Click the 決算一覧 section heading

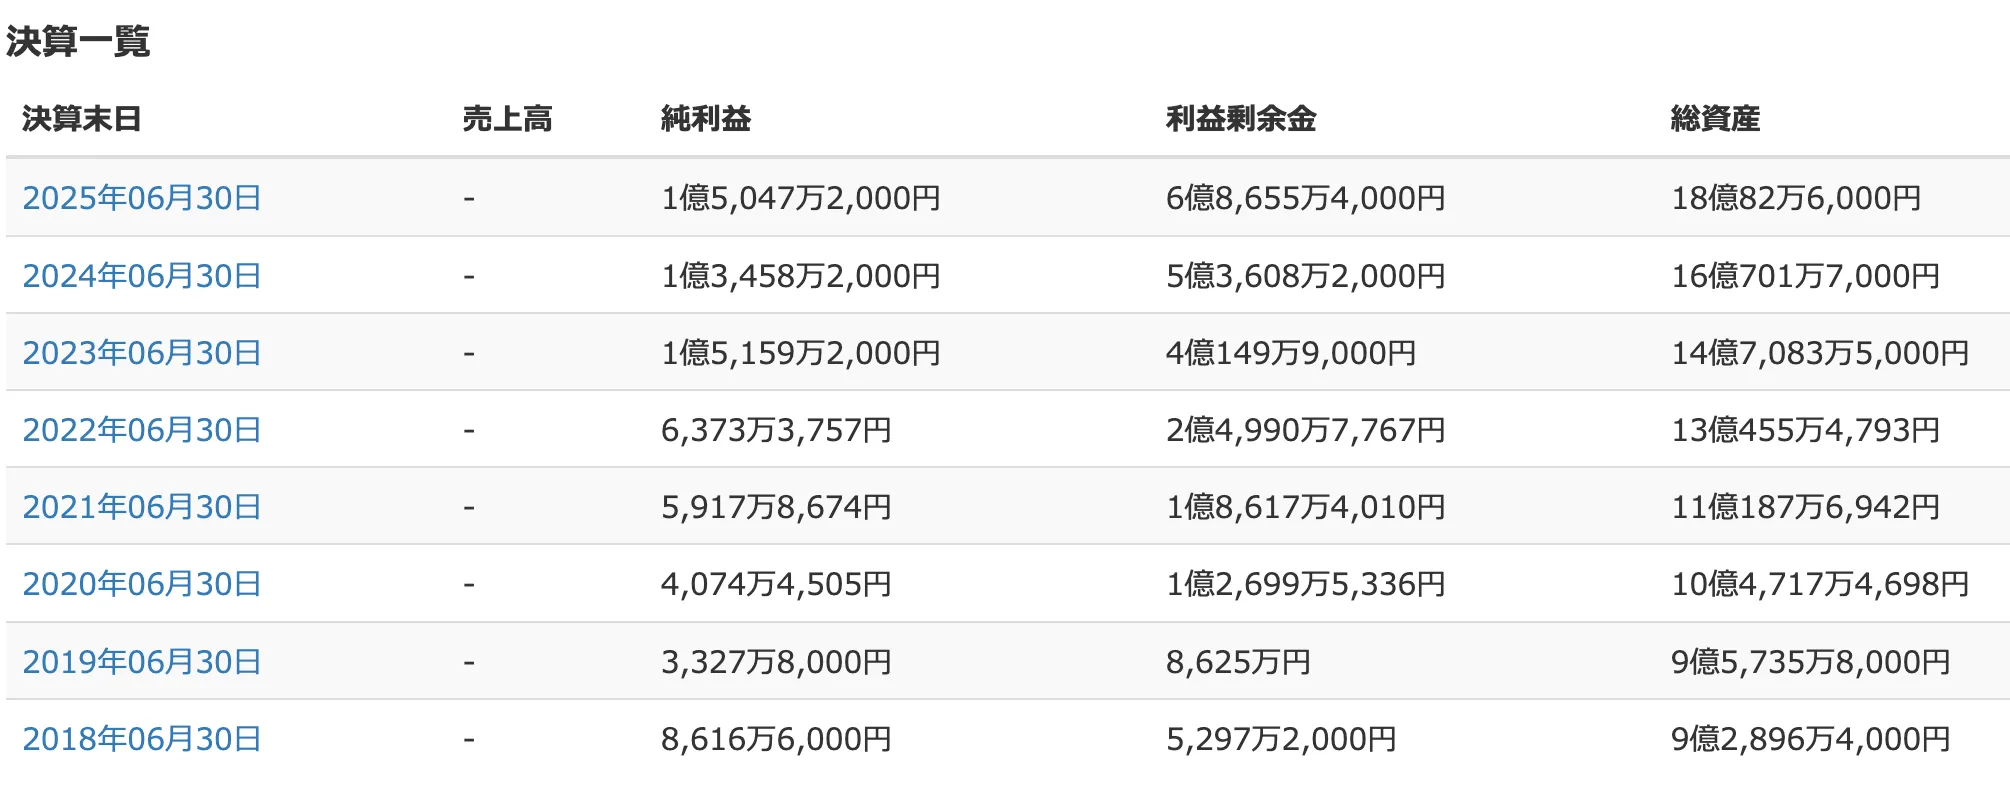tap(78, 42)
